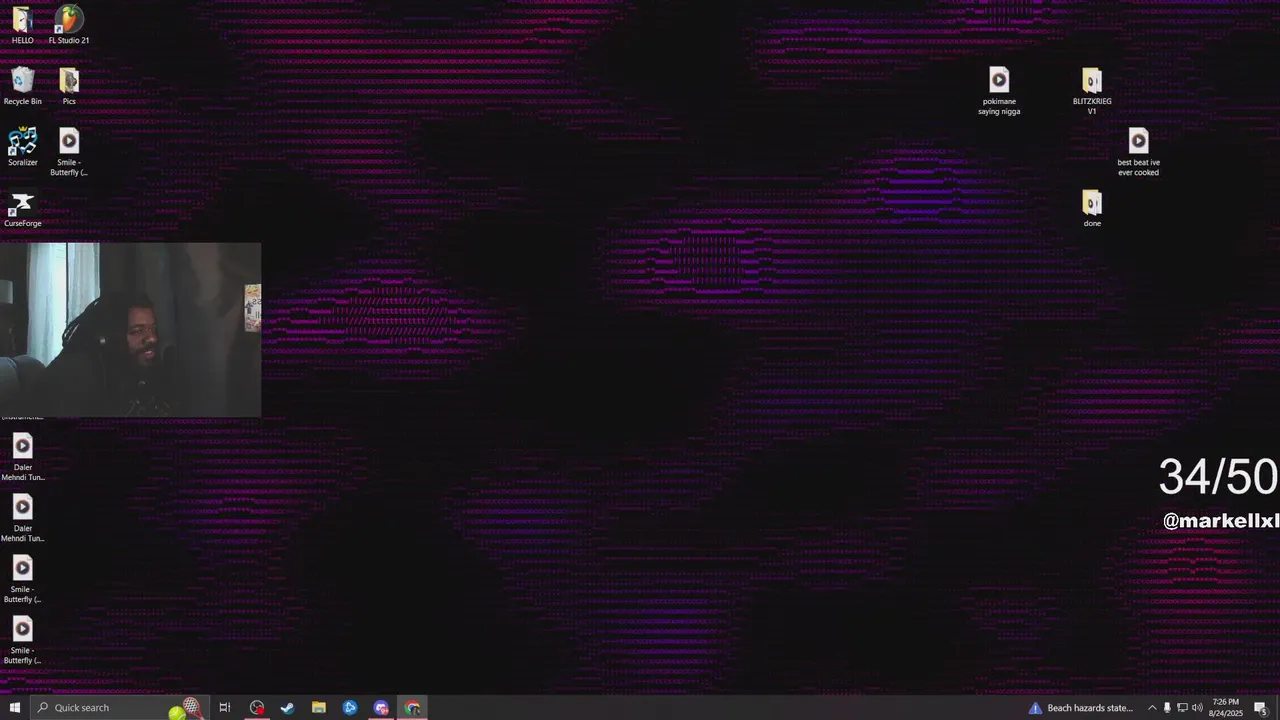Open the notification center icon

click(1261, 707)
